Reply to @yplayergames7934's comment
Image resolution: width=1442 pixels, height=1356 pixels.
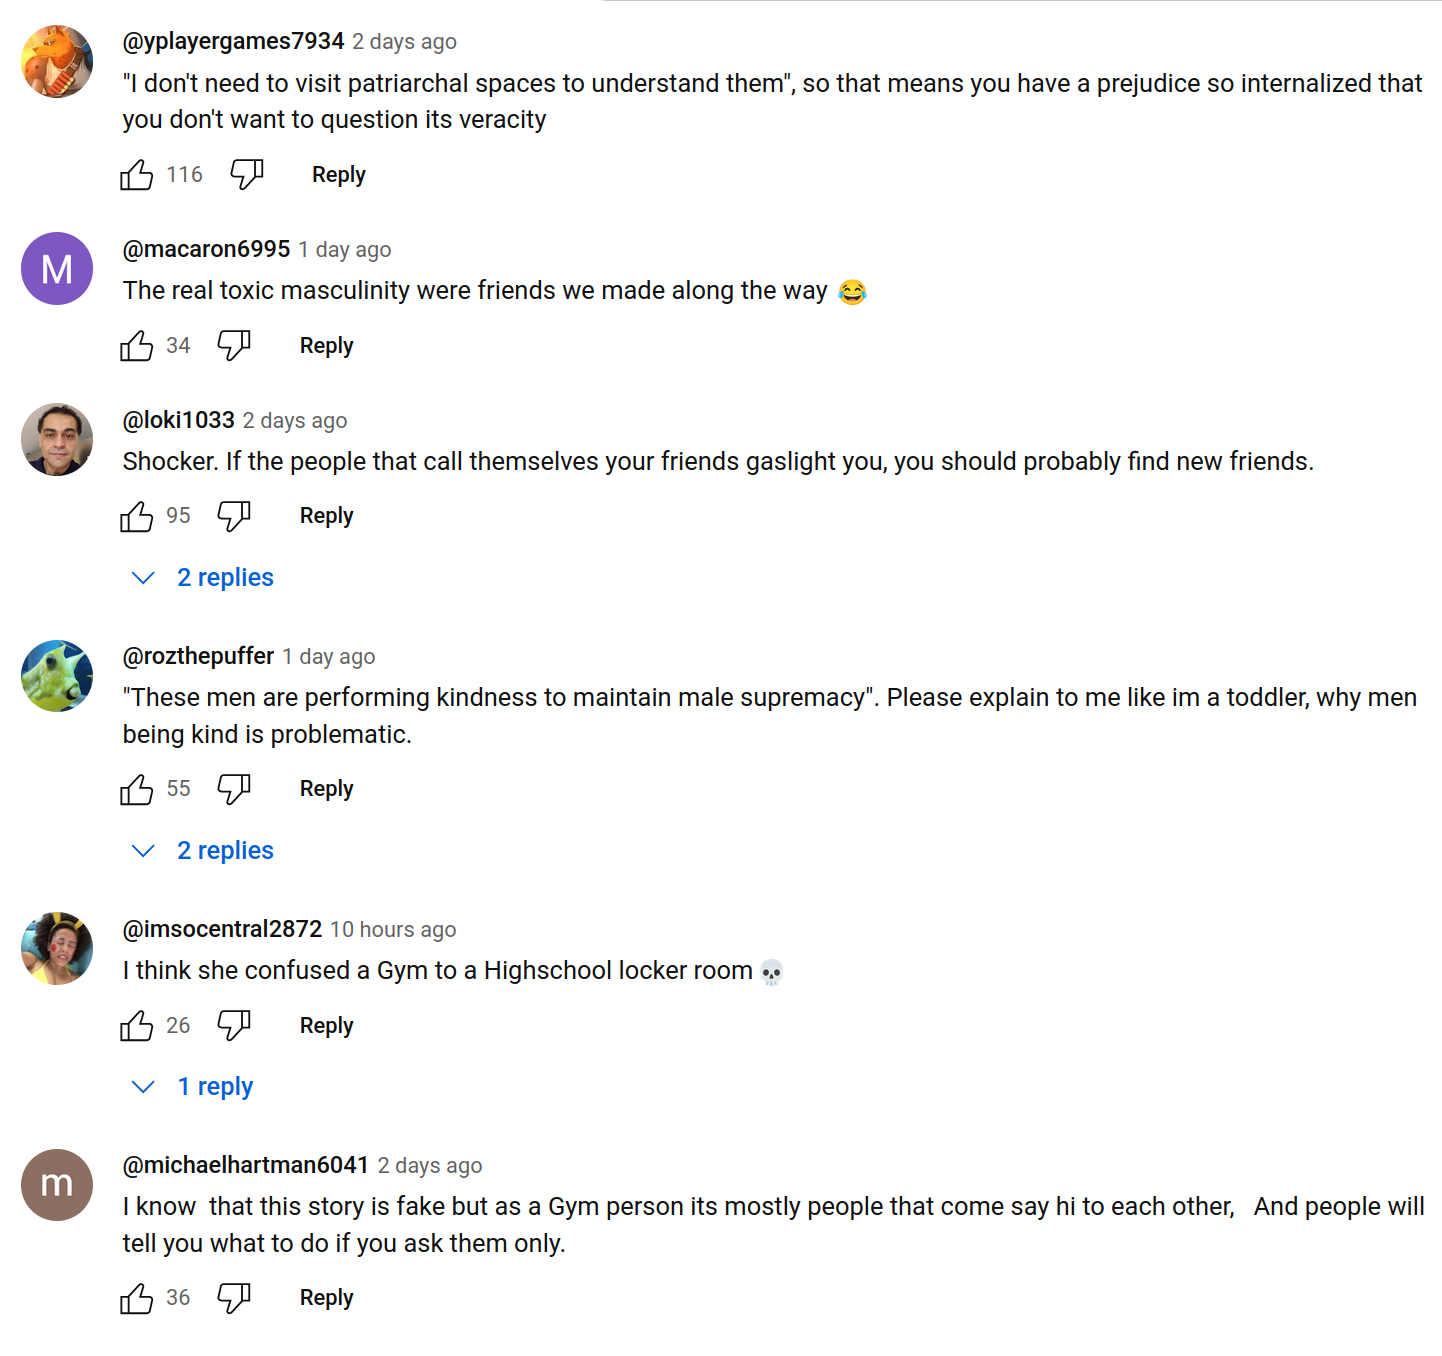(x=339, y=175)
